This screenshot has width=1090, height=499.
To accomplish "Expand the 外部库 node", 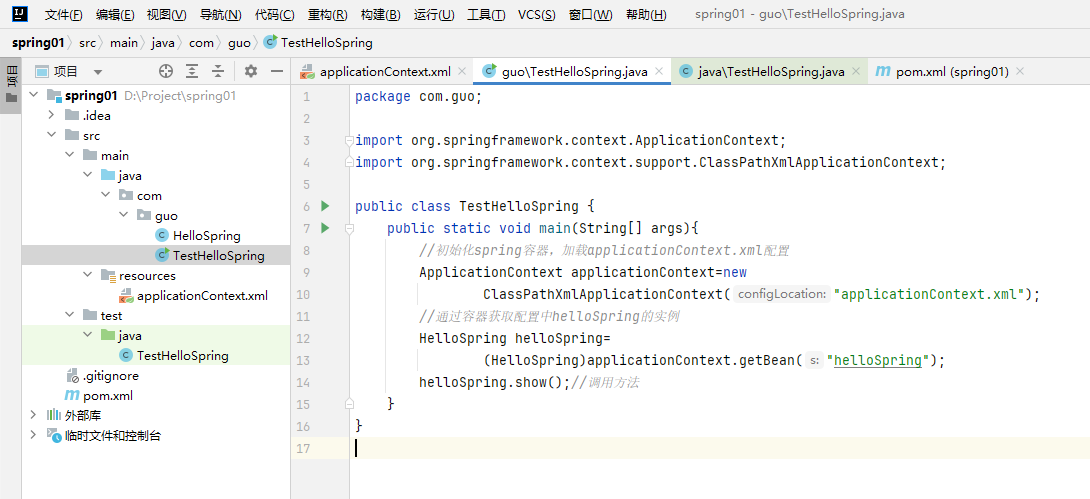I will click(x=34, y=415).
